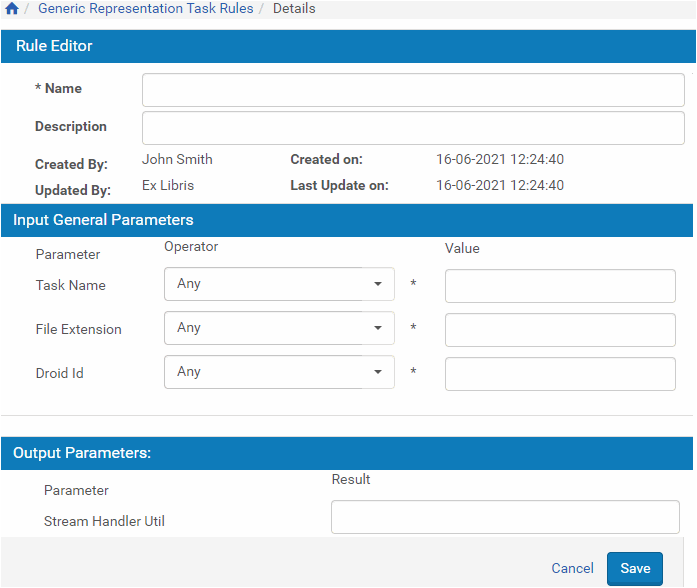Click the Task Name value field
This screenshot has width=697, height=588.
(560, 286)
